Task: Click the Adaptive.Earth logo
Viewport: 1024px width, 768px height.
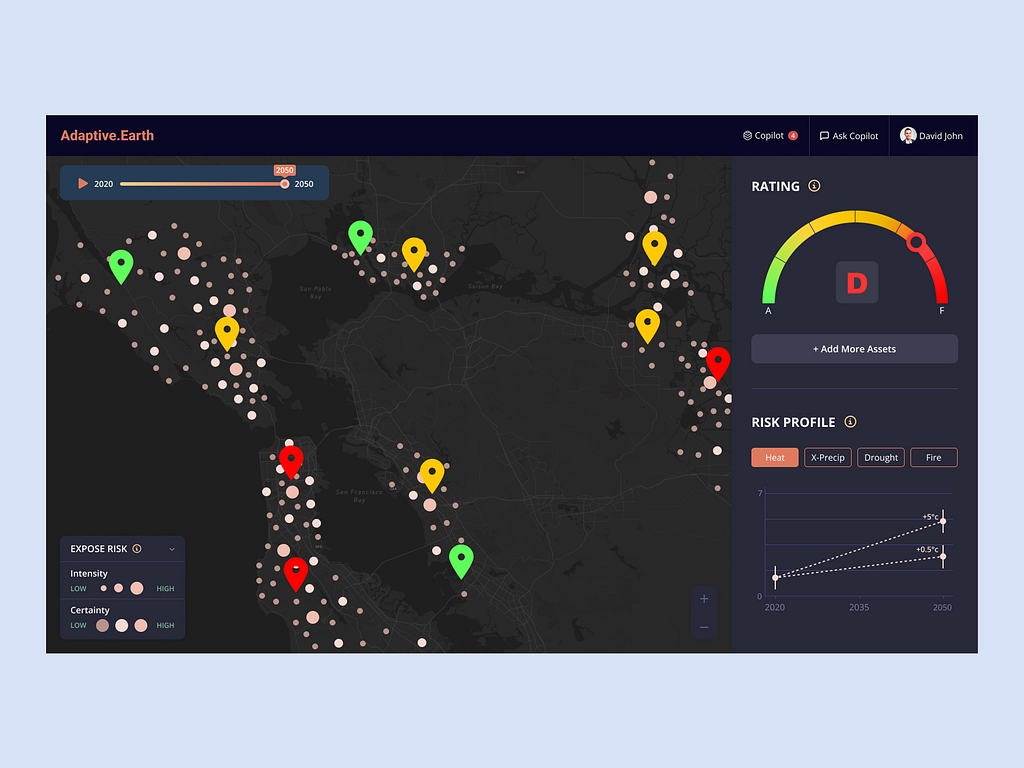Action: point(107,135)
